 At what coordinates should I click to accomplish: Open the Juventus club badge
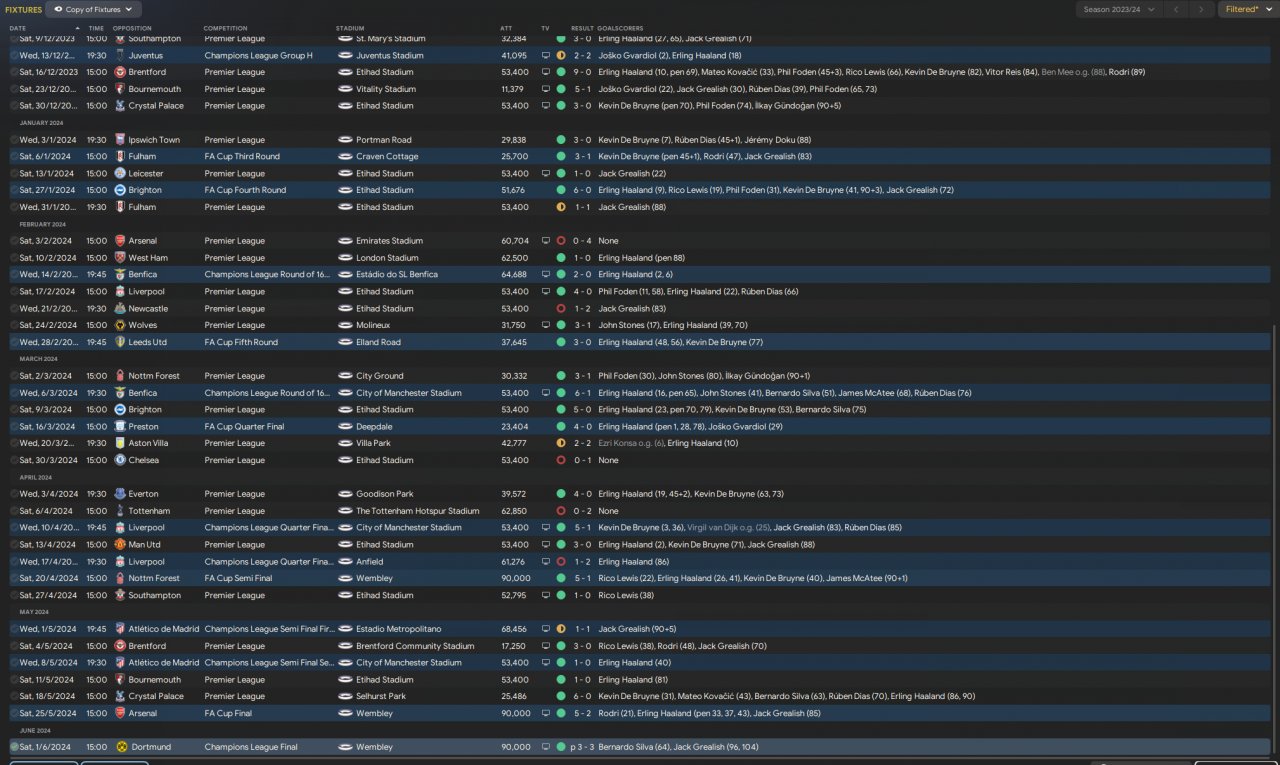click(x=120, y=55)
